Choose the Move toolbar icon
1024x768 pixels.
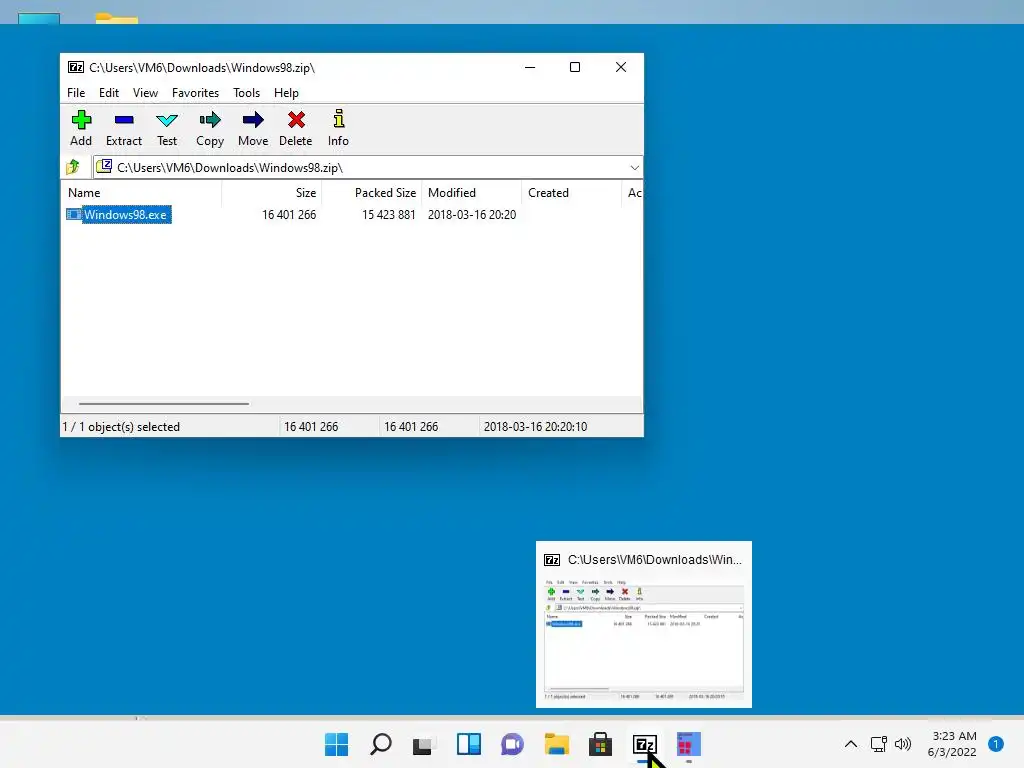[253, 120]
